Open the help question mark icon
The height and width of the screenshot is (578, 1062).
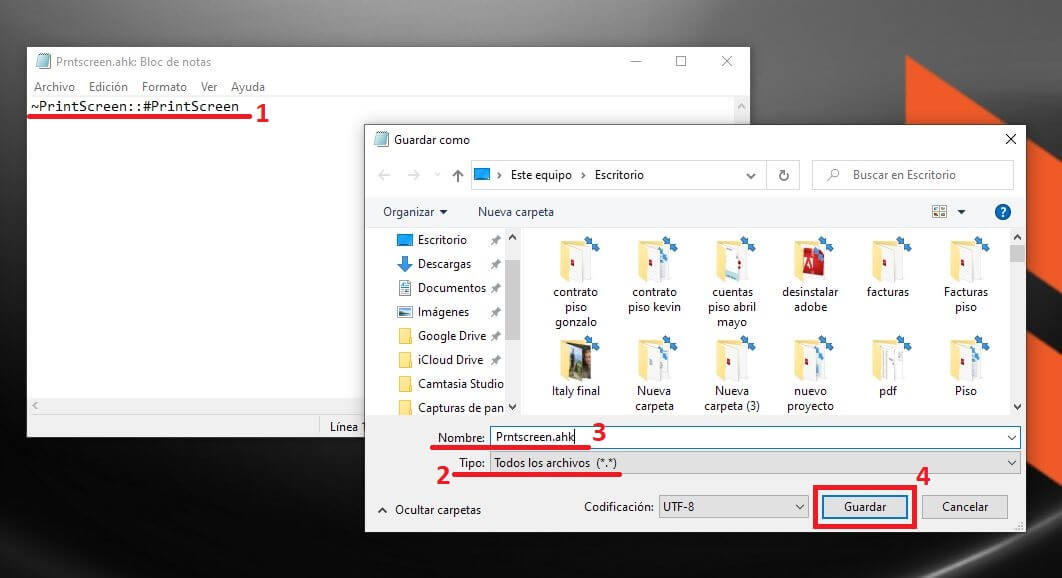[1002, 212]
